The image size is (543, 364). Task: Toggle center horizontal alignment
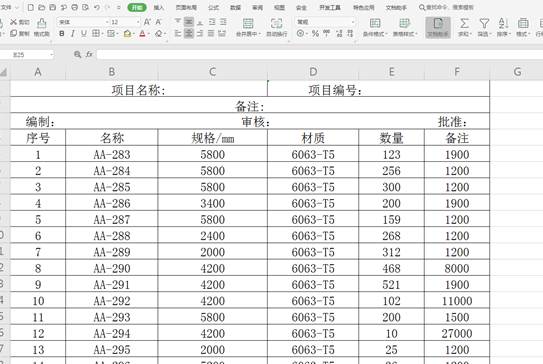[x=189, y=34]
